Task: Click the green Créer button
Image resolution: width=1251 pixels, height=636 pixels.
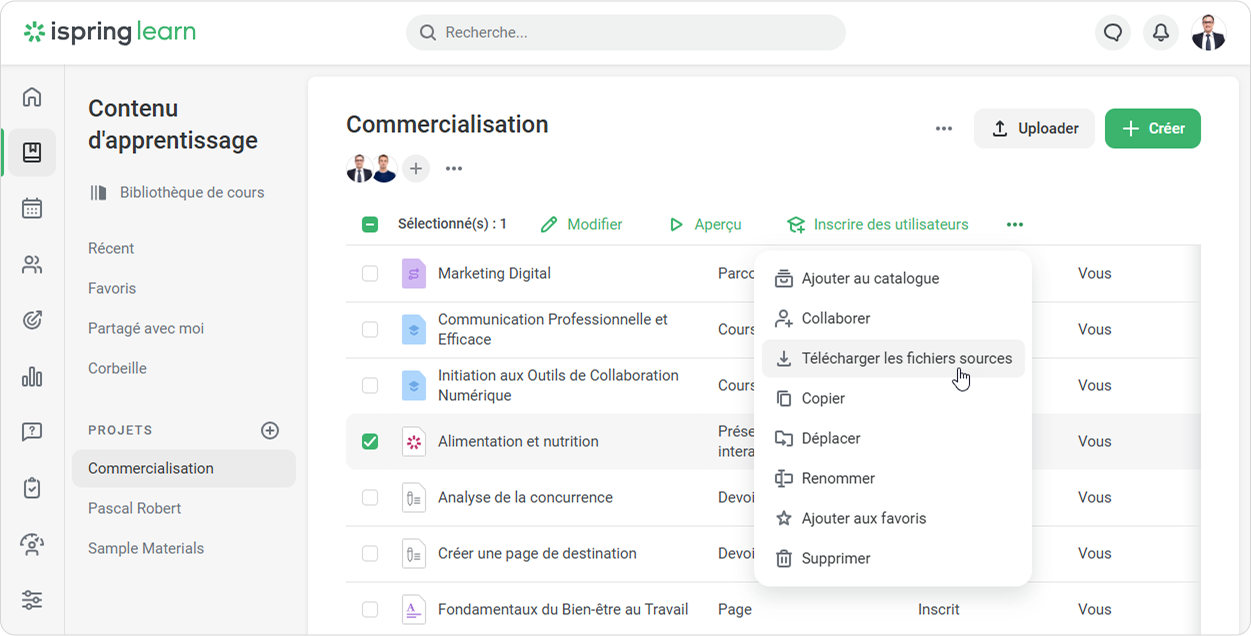Action: [x=1152, y=129]
